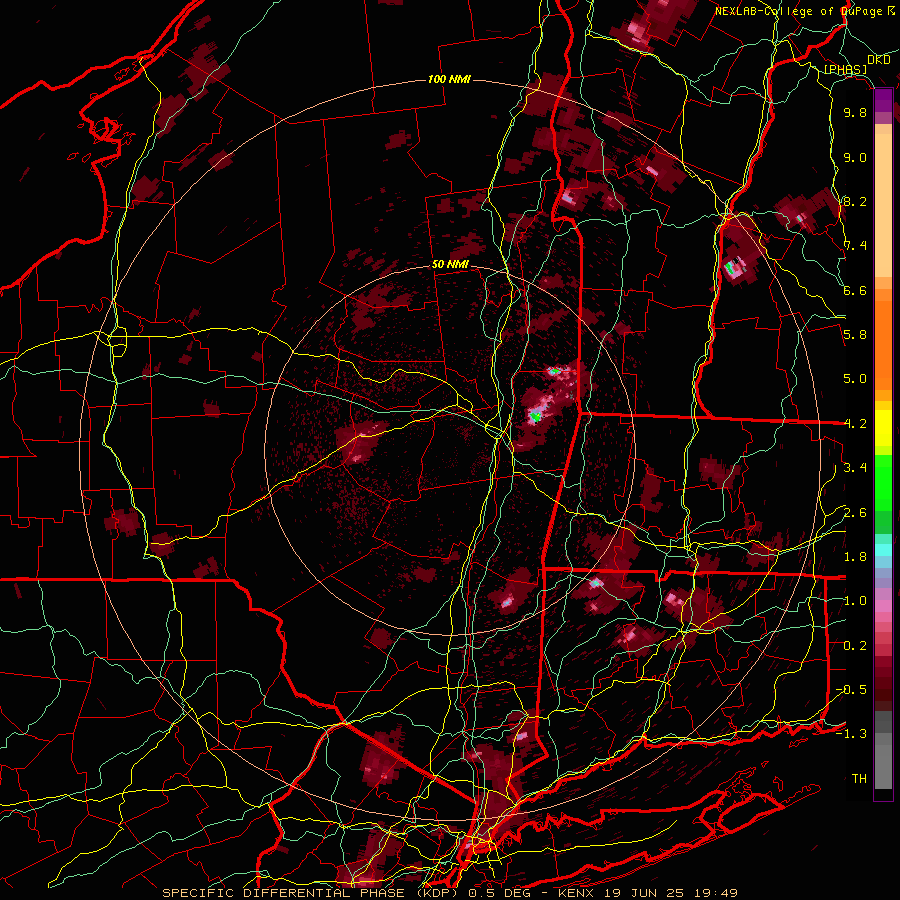Viewport: 900px width, 900px height.
Task: Click the NEXLAB-College of DuPage credit text
Action: pos(804,11)
